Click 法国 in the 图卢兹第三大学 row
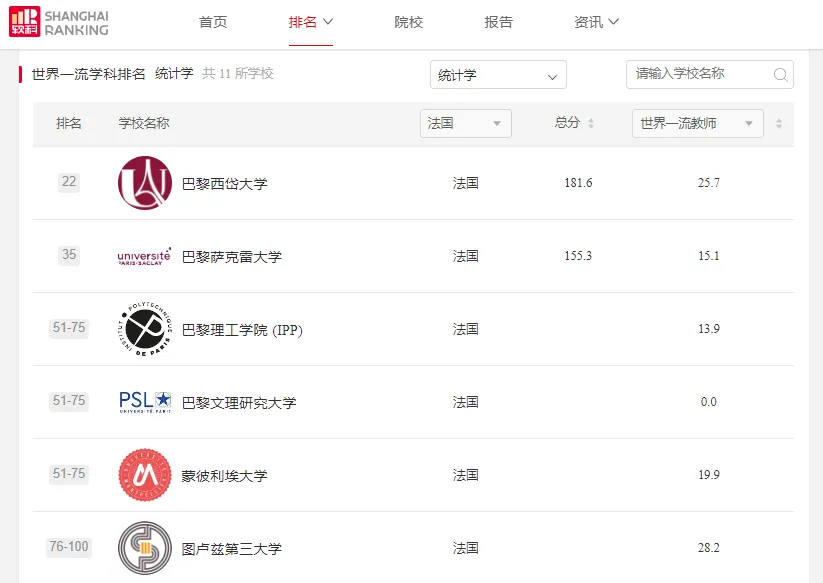This screenshot has height=583, width=823. [466, 548]
